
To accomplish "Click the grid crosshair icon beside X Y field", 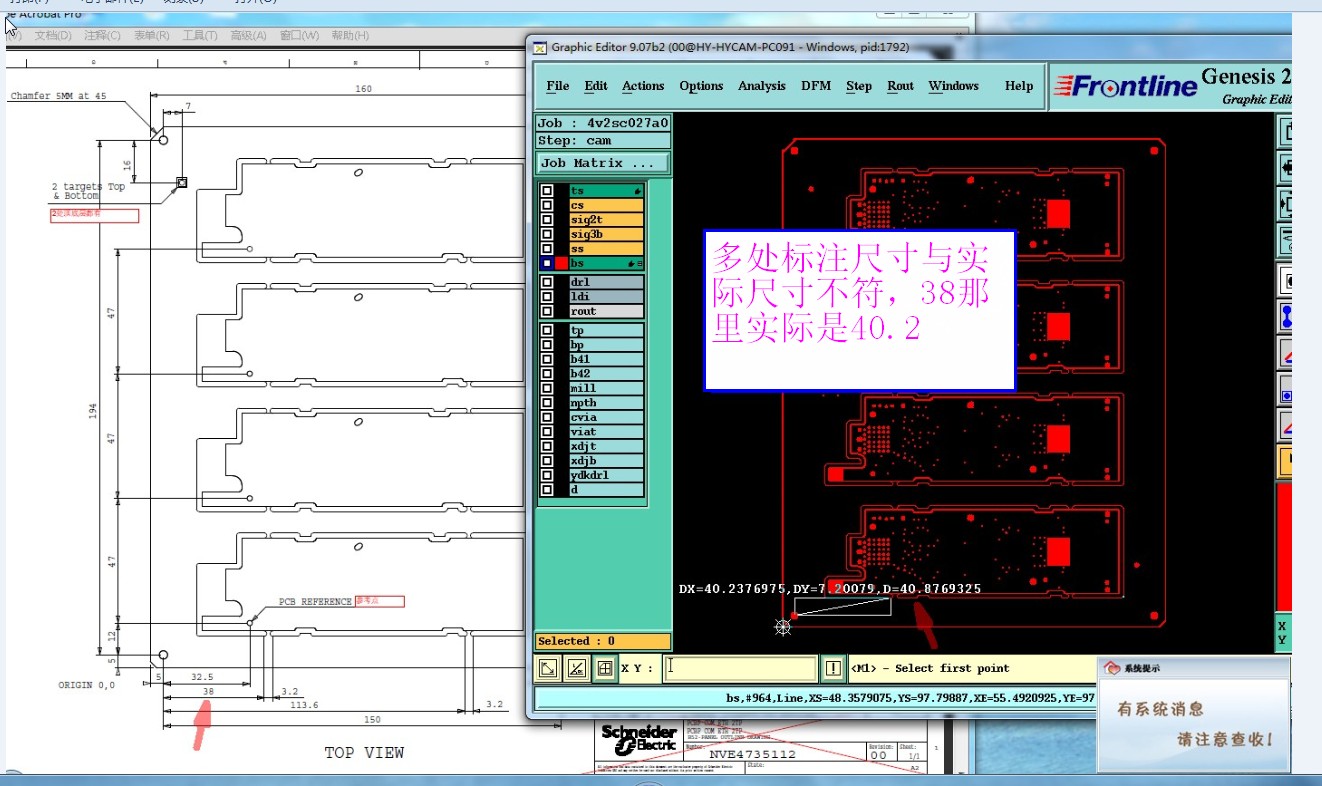I will (x=605, y=669).
